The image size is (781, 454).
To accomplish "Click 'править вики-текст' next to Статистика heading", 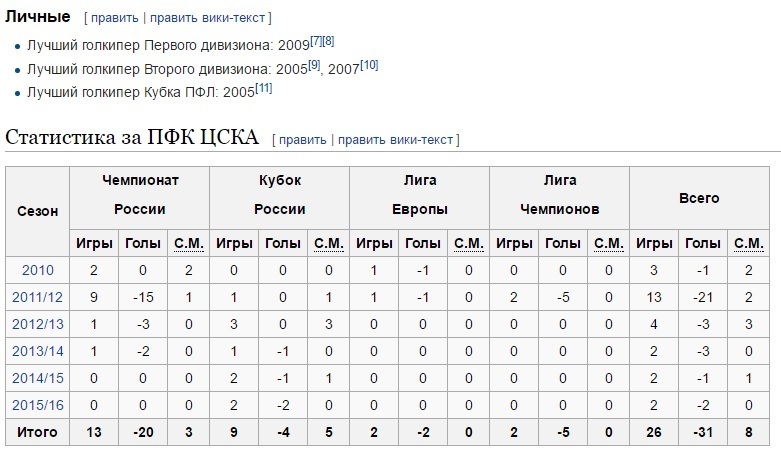I will click(395, 140).
